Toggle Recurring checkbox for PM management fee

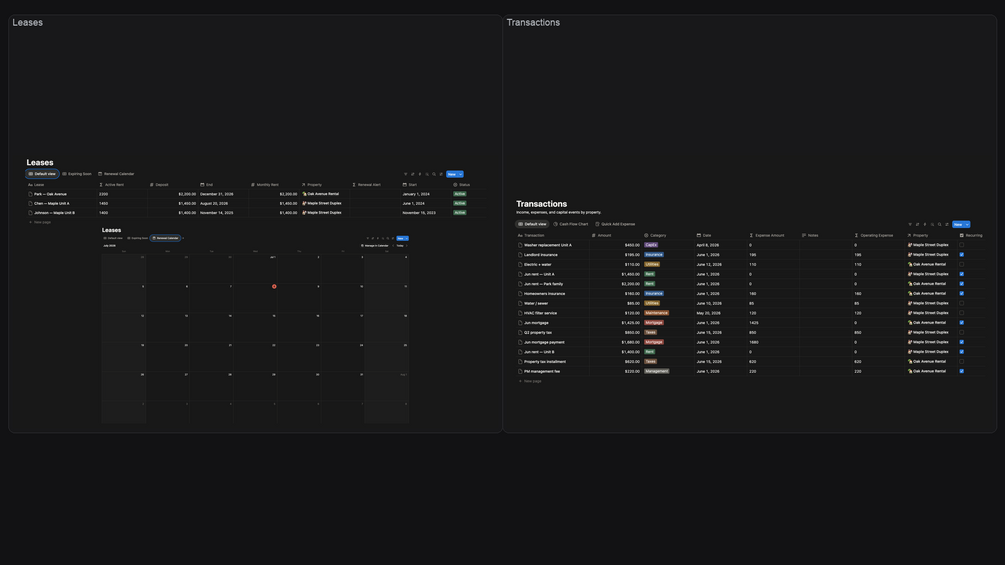pos(961,371)
